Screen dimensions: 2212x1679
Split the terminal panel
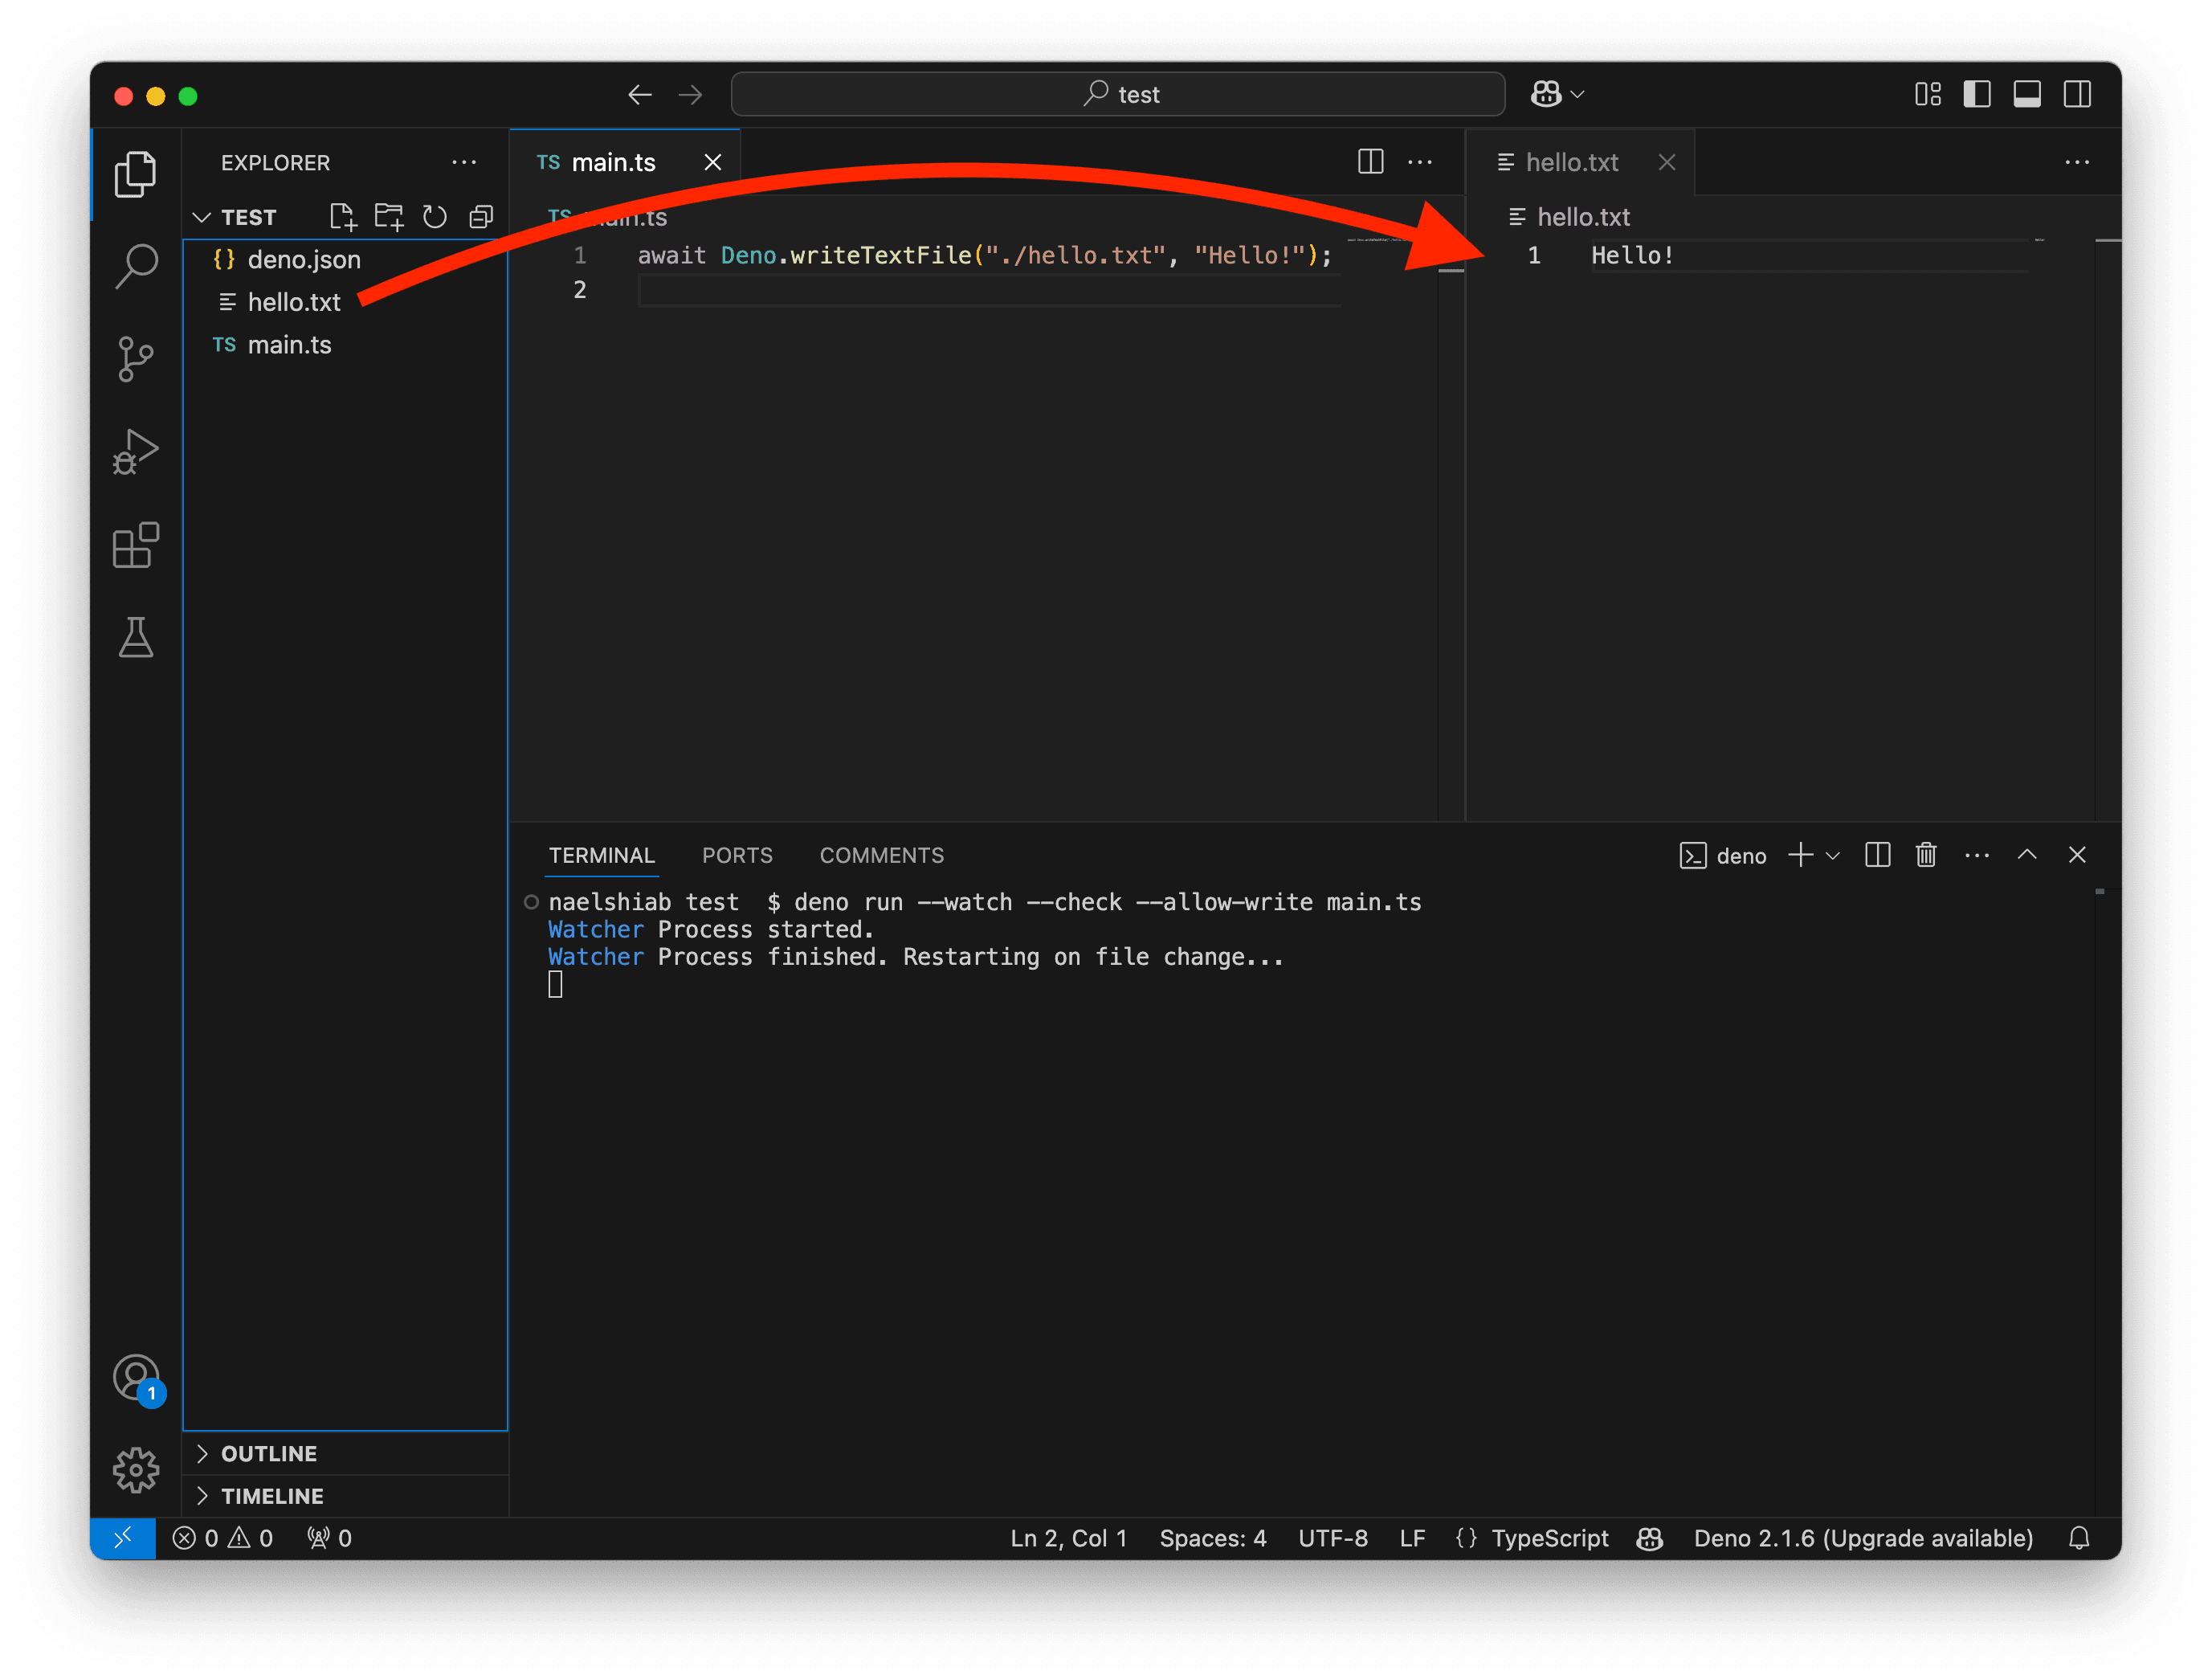[1877, 855]
